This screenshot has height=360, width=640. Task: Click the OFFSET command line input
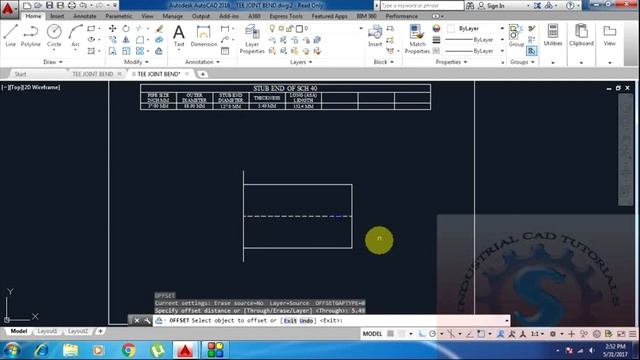[x=331, y=321]
